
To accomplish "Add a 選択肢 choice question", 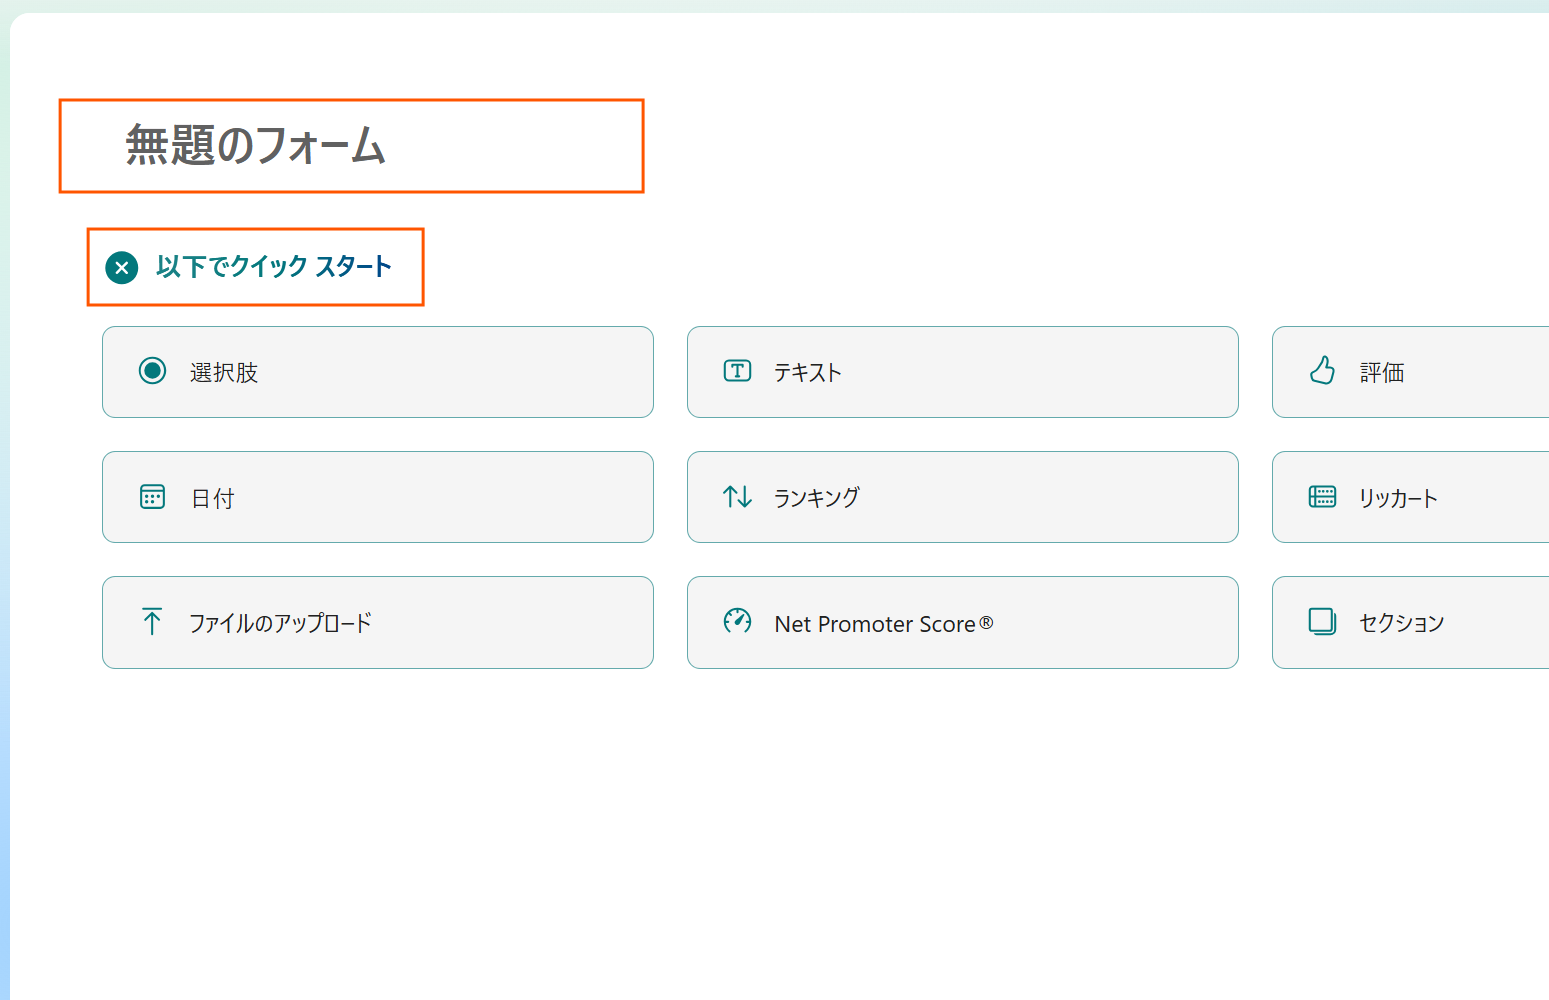I will [x=377, y=372].
